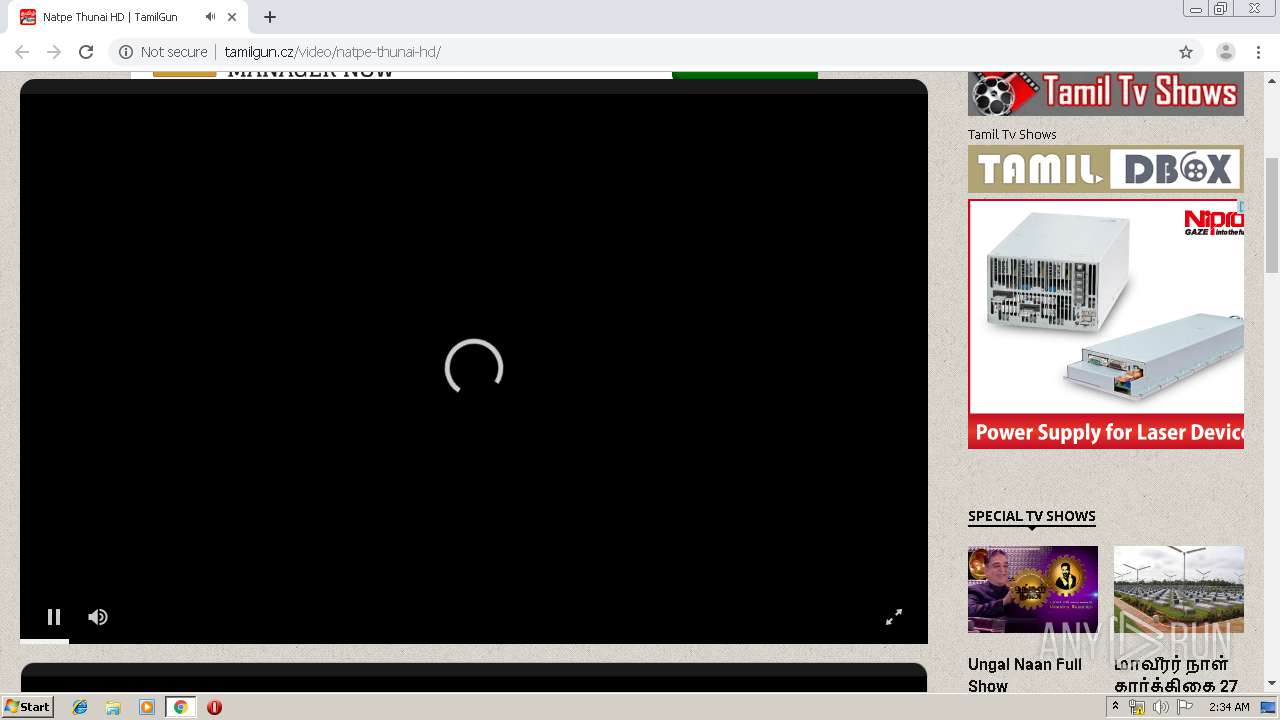The height and width of the screenshot is (720, 1280).
Task: Open media player from taskbar
Action: tap(147, 707)
